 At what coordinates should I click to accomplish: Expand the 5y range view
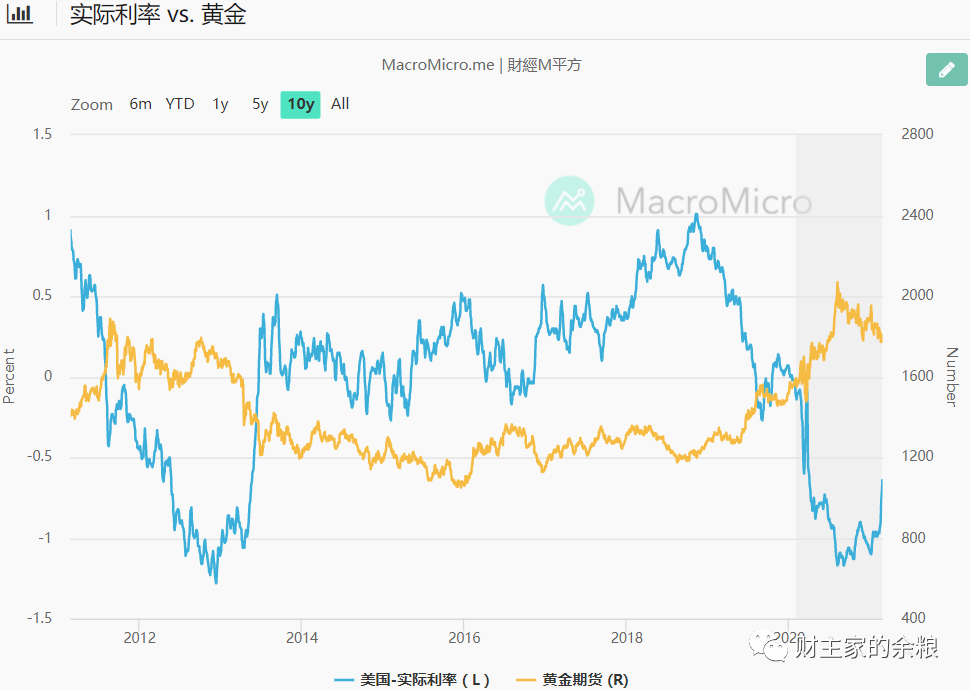pyautogui.click(x=260, y=103)
